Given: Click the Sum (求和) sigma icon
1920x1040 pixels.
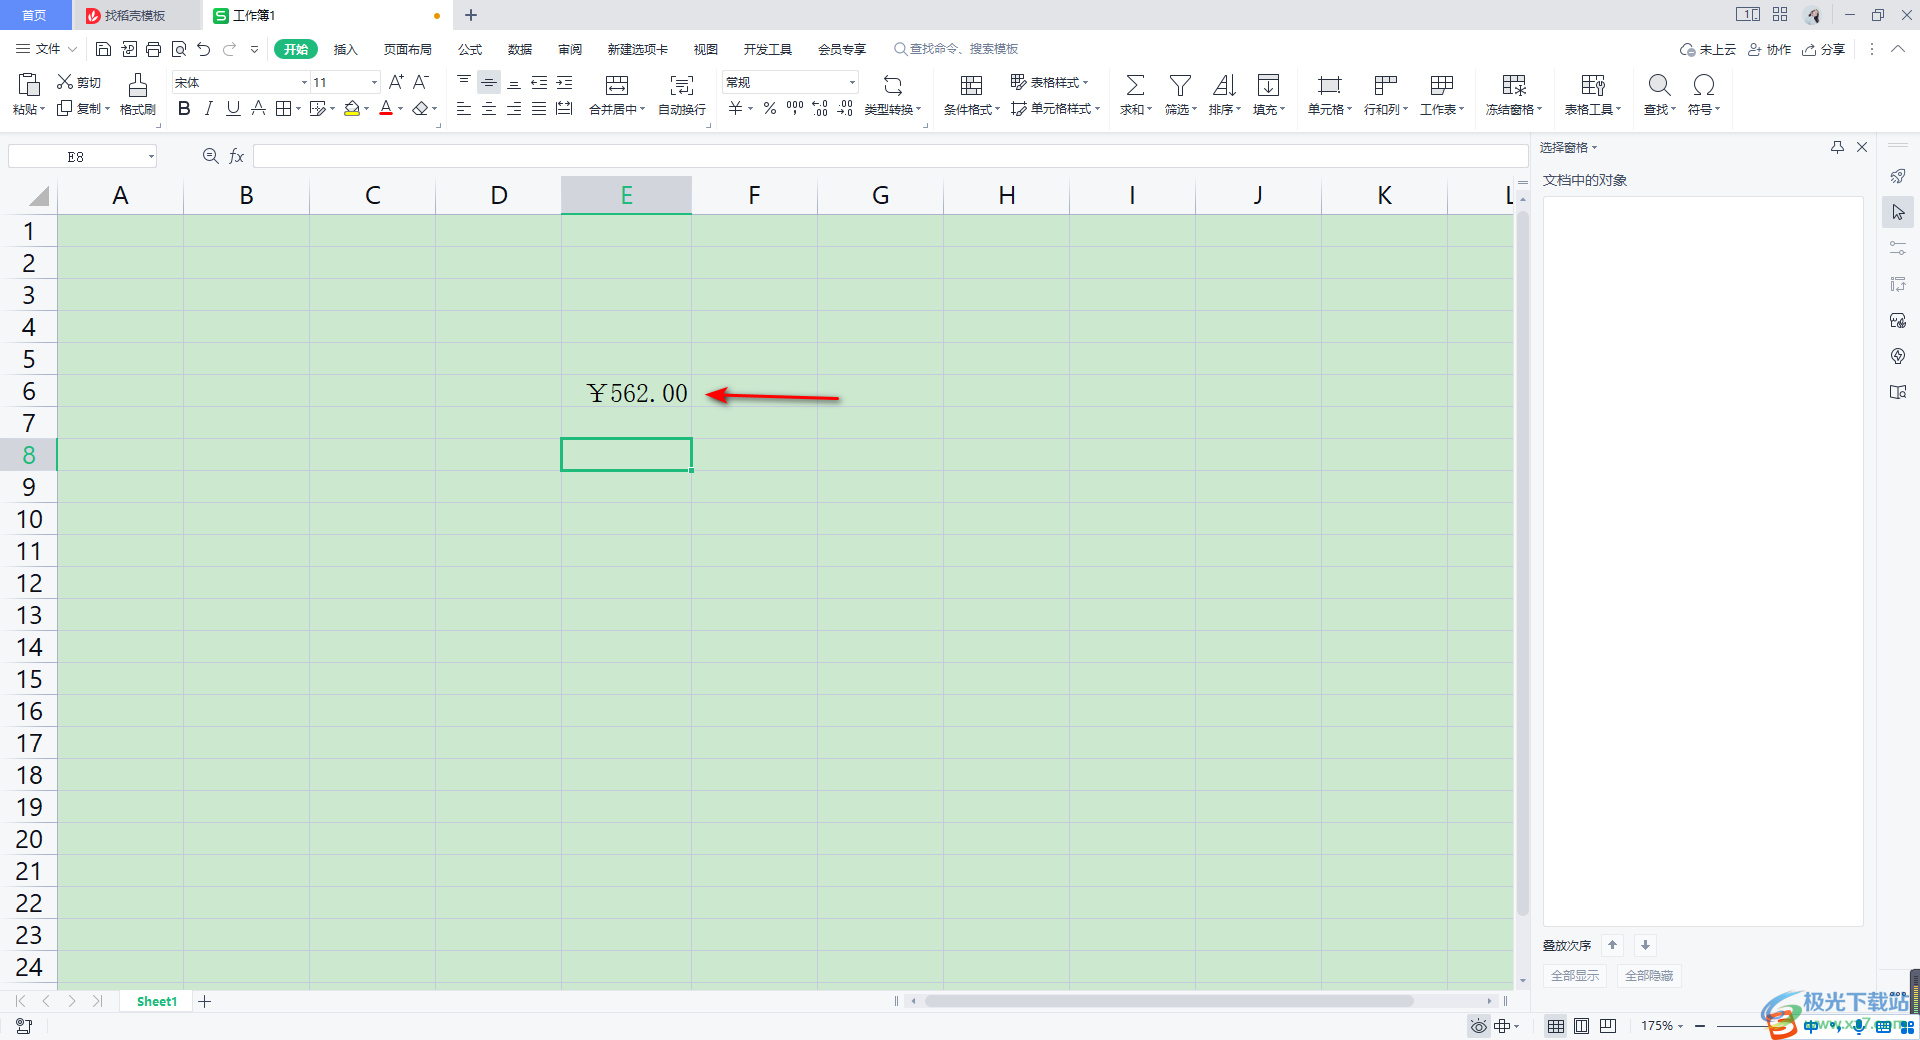Looking at the screenshot, I should click(1135, 85).
